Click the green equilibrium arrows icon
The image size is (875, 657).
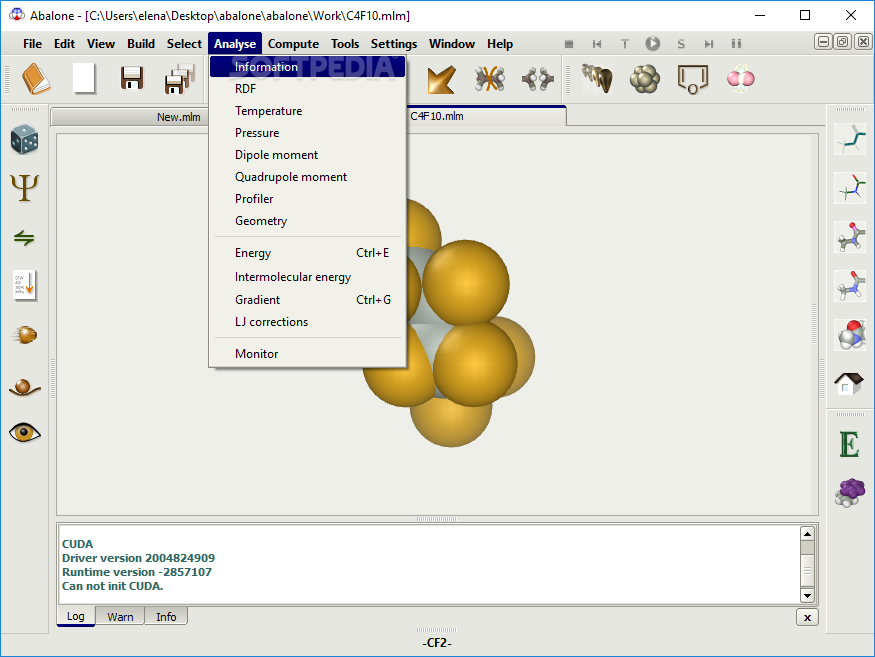[x=24, y=238]
